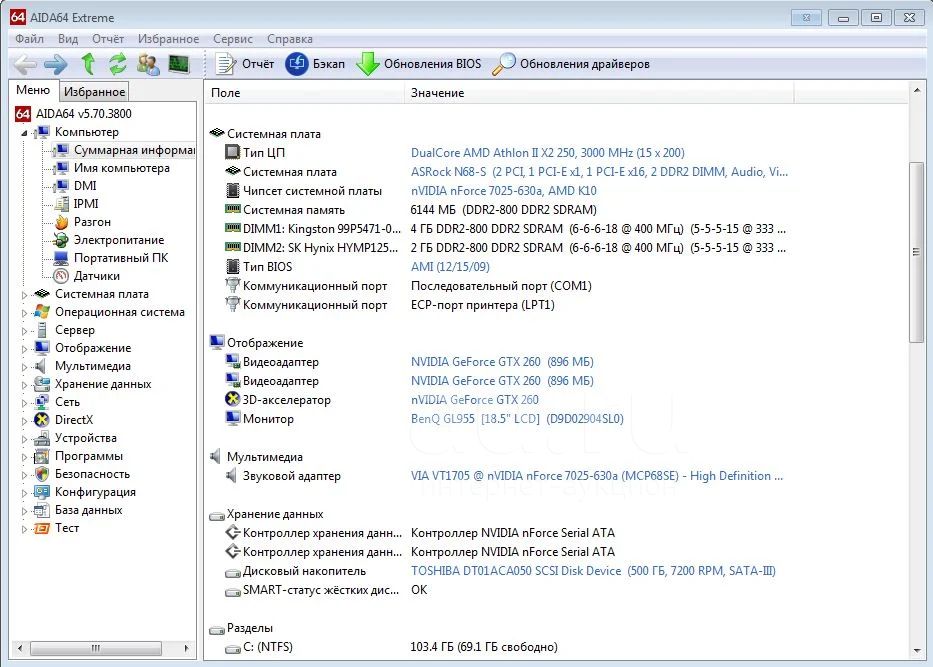Open the Вид menu
This screenshot has height=667, width=933.
(68, 39)
